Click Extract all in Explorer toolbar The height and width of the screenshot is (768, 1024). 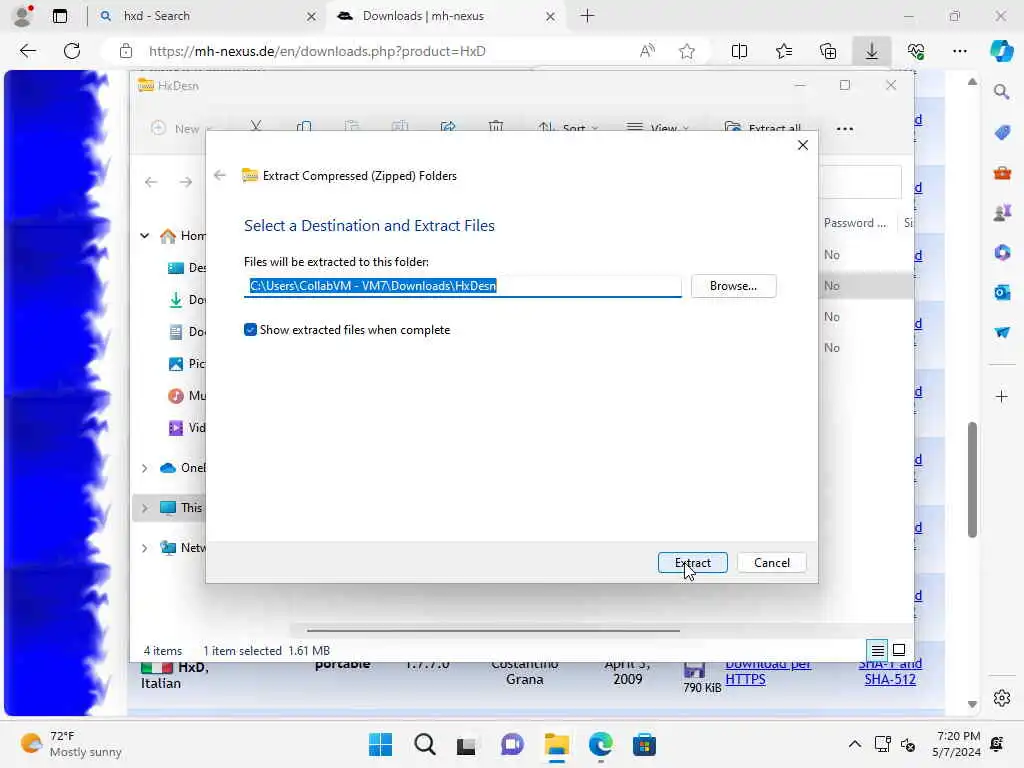[763, 128]
